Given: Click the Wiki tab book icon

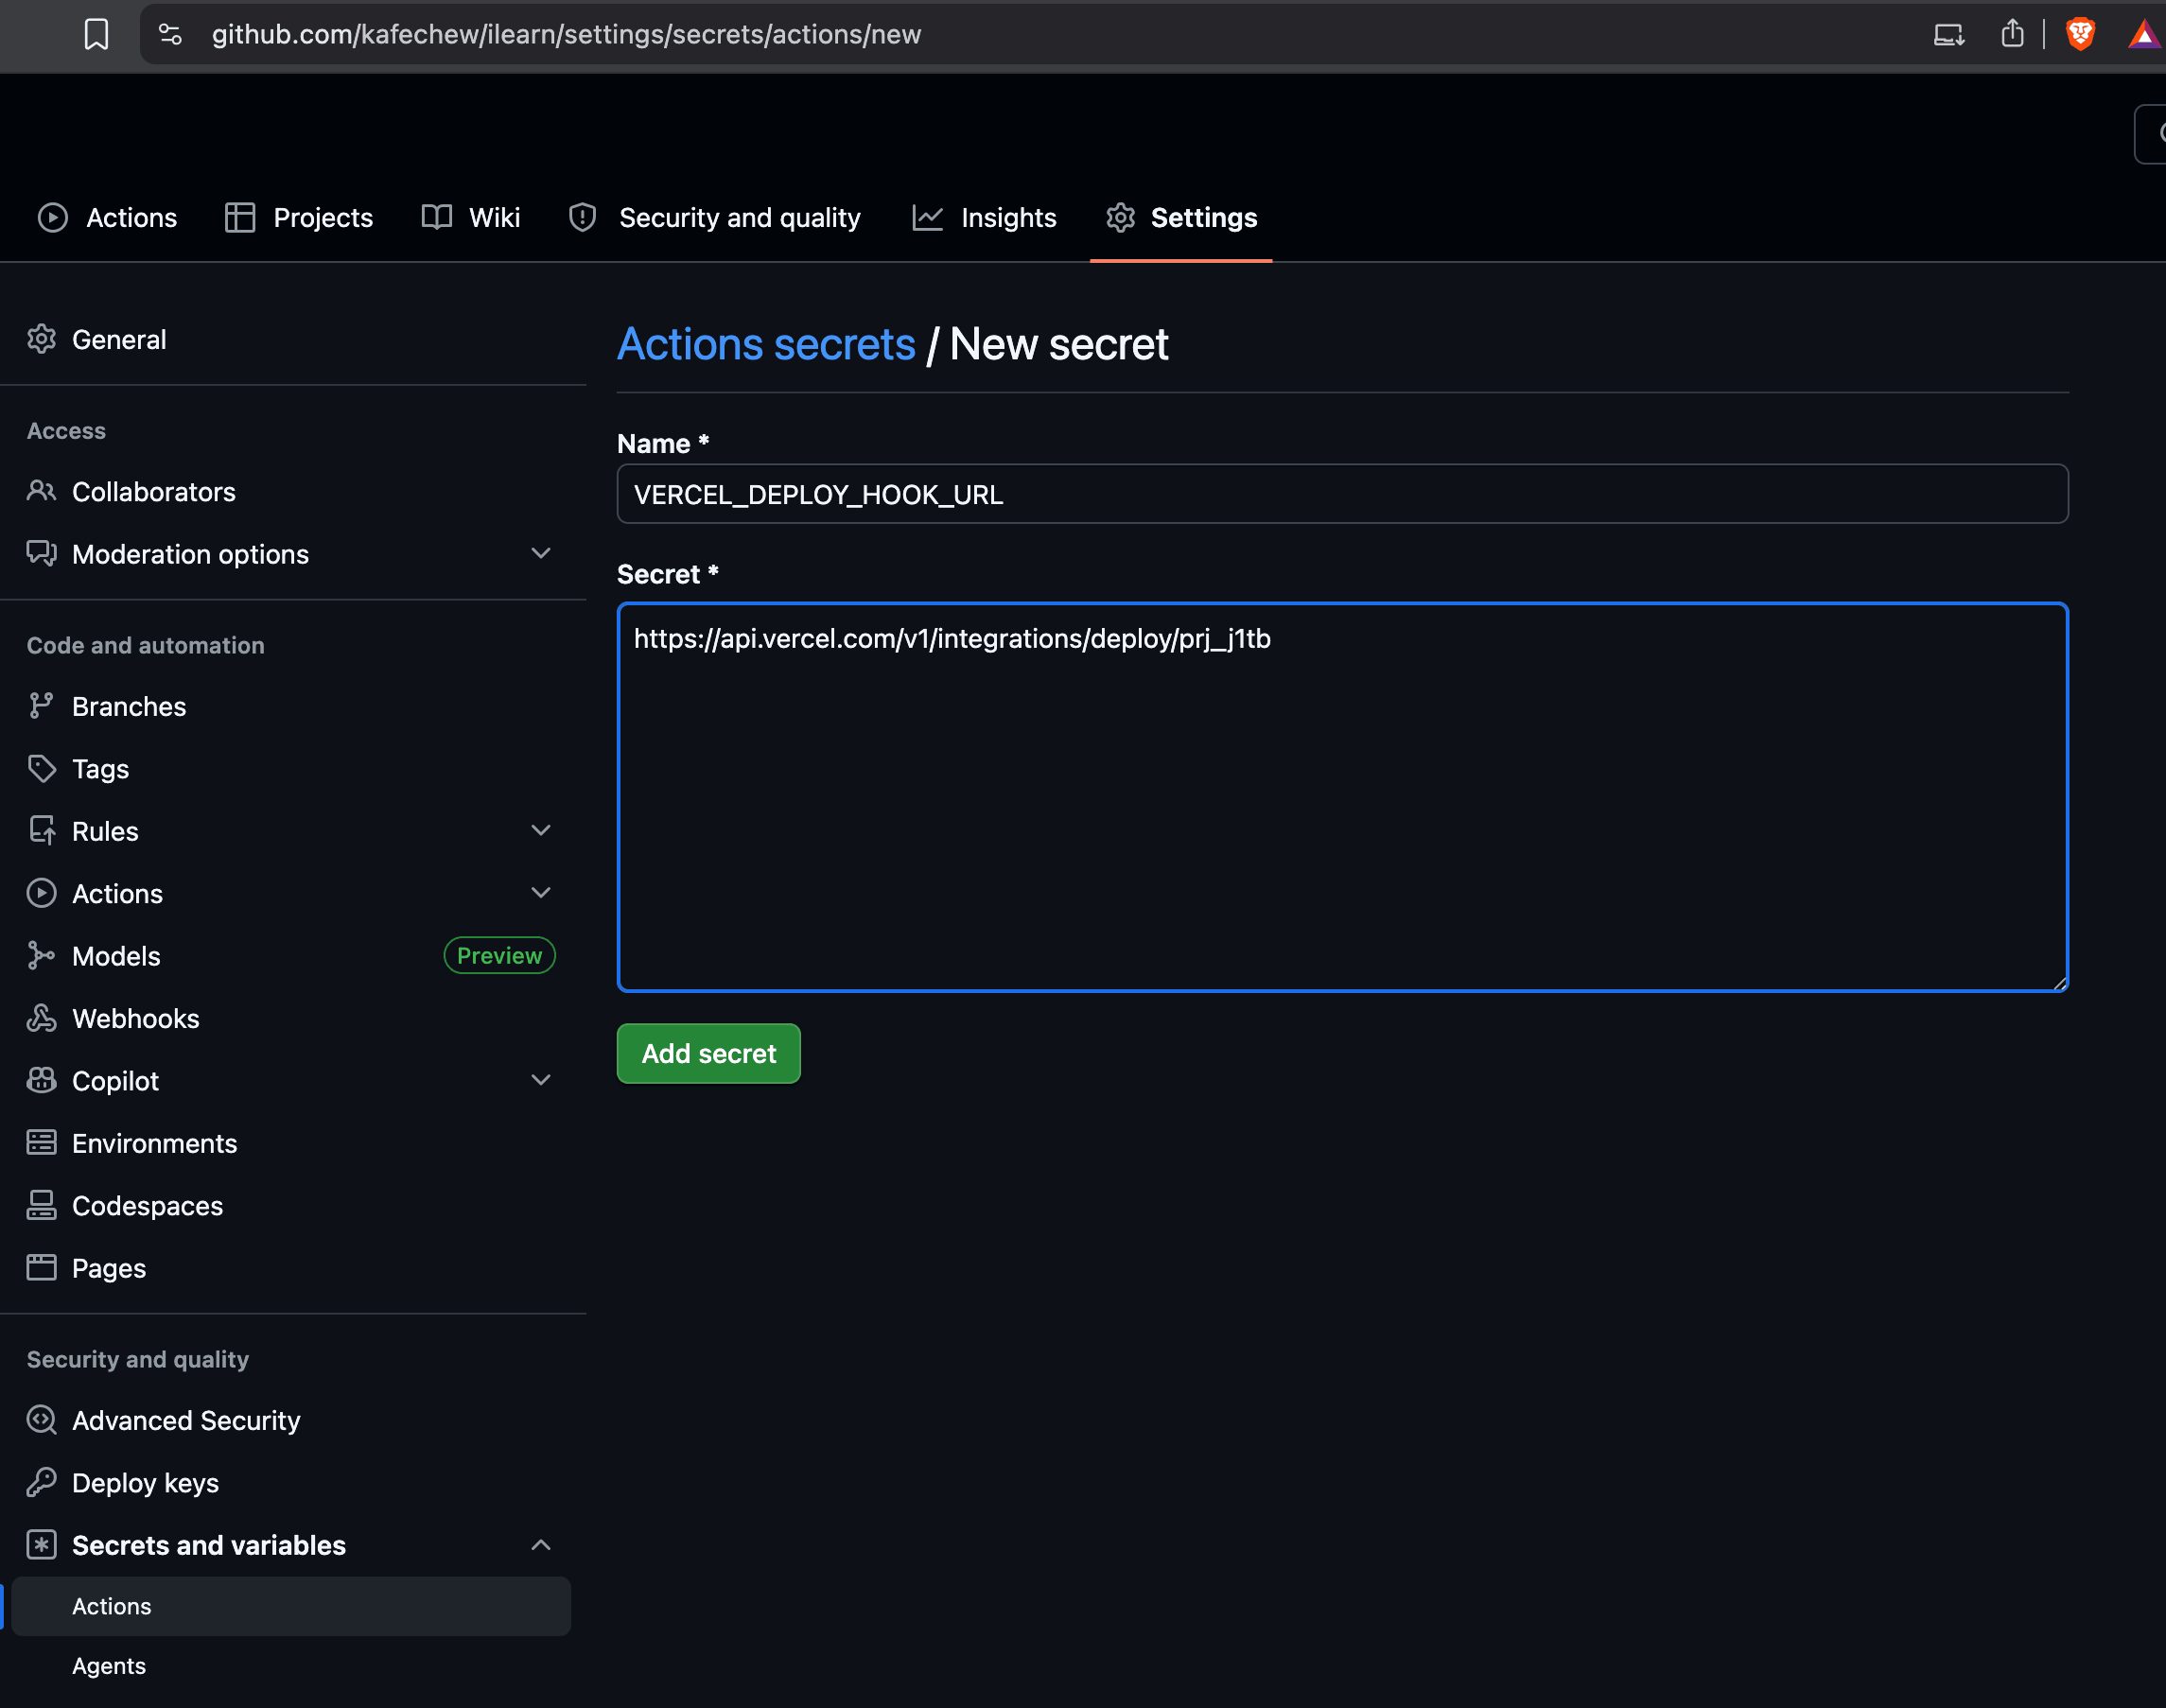Looking at the screenshot, I should pos(436,217).
